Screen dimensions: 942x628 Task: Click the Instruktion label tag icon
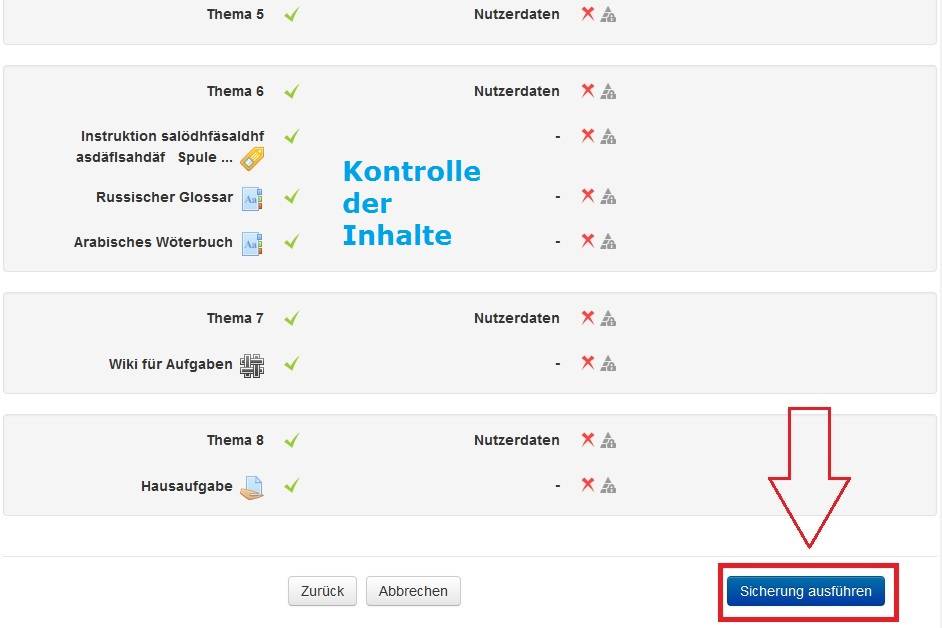coord(252,158)
